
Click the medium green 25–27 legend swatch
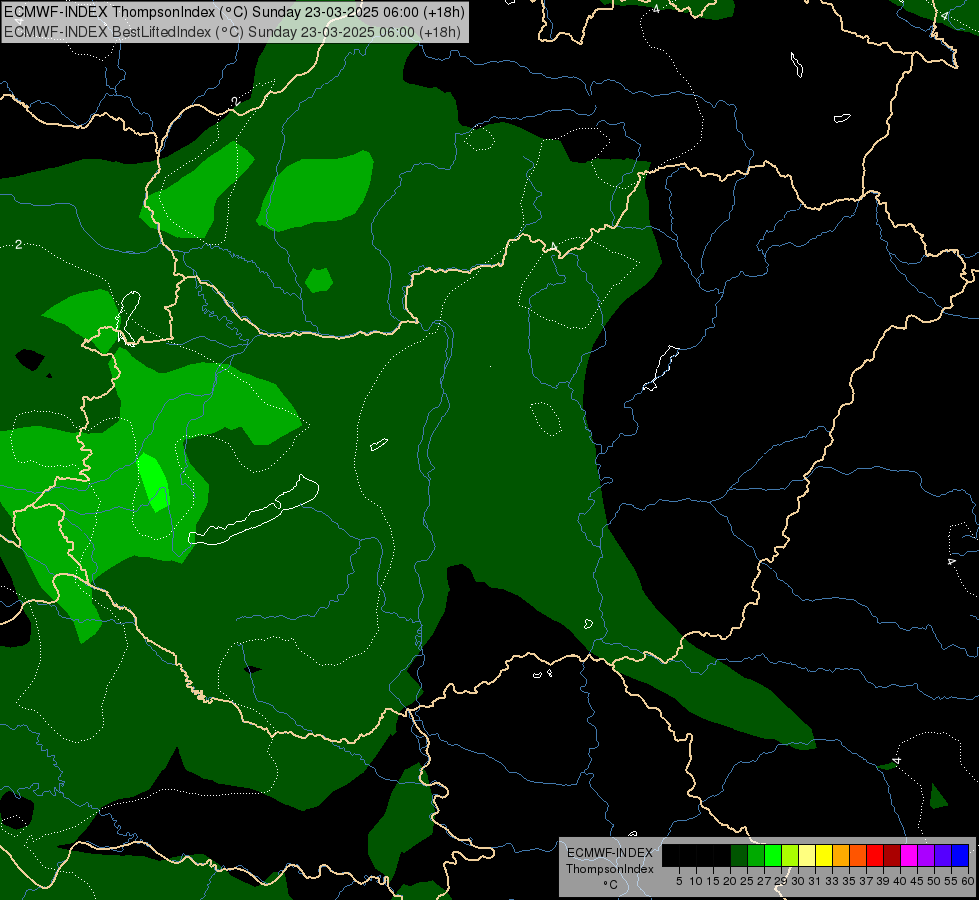(x=756, y=855)
